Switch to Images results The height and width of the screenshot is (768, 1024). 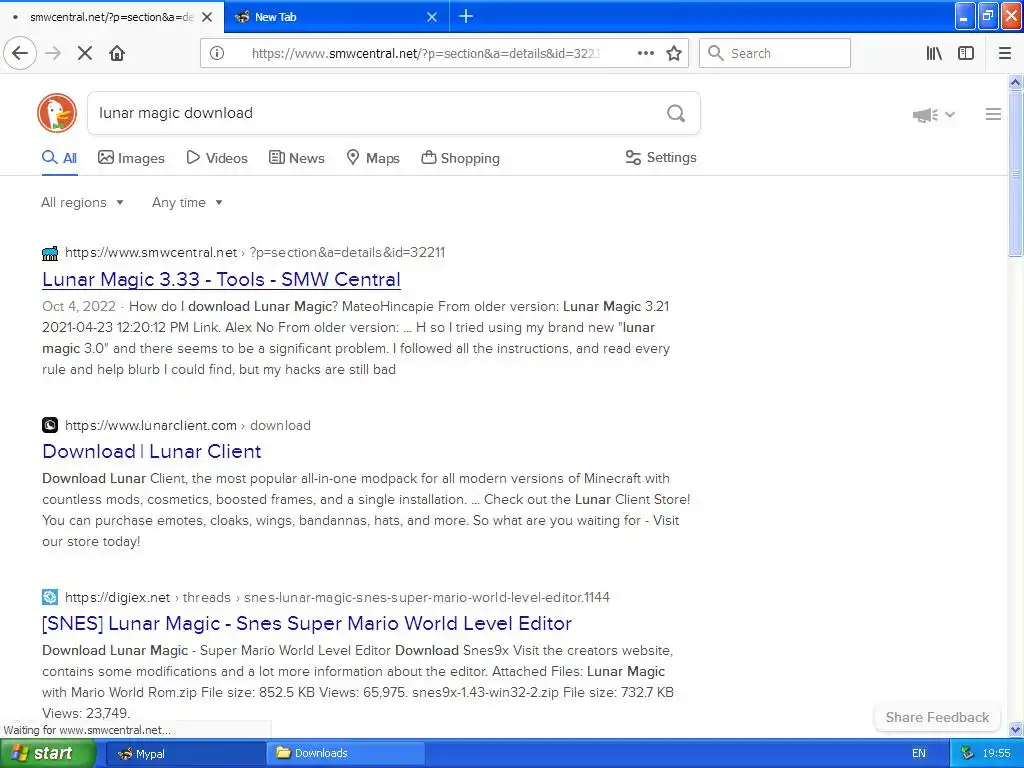[x=131, y=158]
